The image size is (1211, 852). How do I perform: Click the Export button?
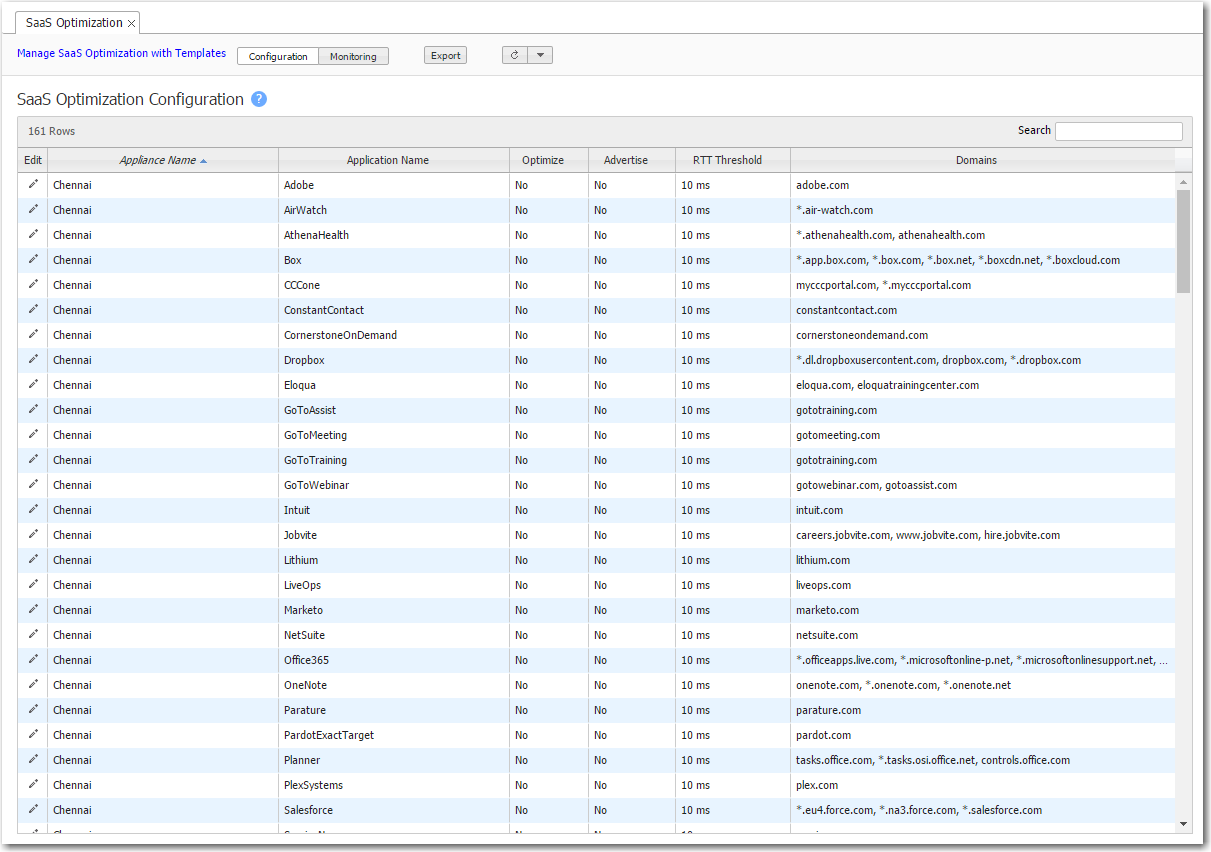(445, 55)
